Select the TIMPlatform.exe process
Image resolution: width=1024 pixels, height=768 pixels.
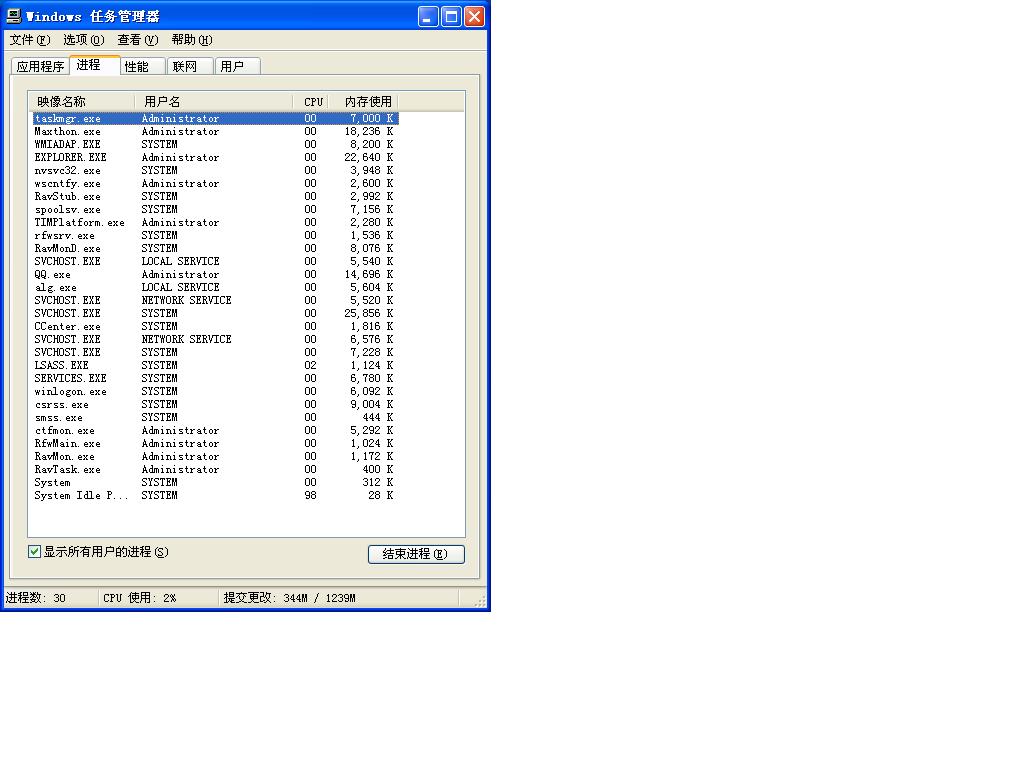click(x=216, y=223)
